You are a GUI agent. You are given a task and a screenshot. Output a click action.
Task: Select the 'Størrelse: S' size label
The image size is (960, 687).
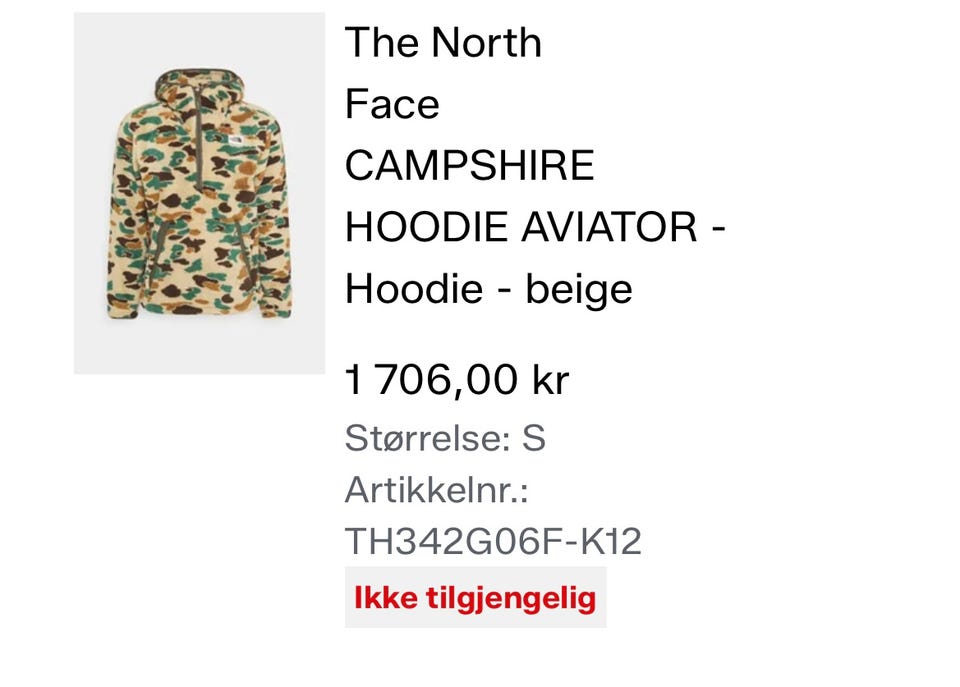pos(445,438)
